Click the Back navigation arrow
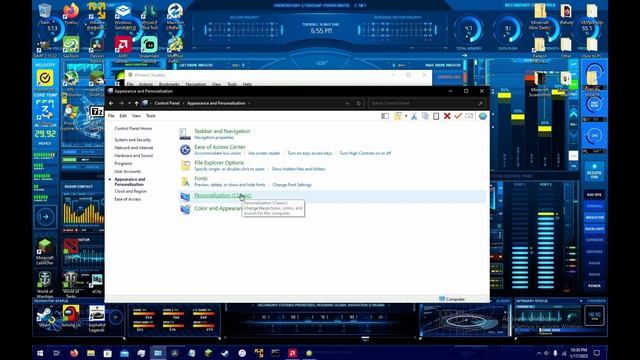The image size is (640, 360). click(111, 103)
